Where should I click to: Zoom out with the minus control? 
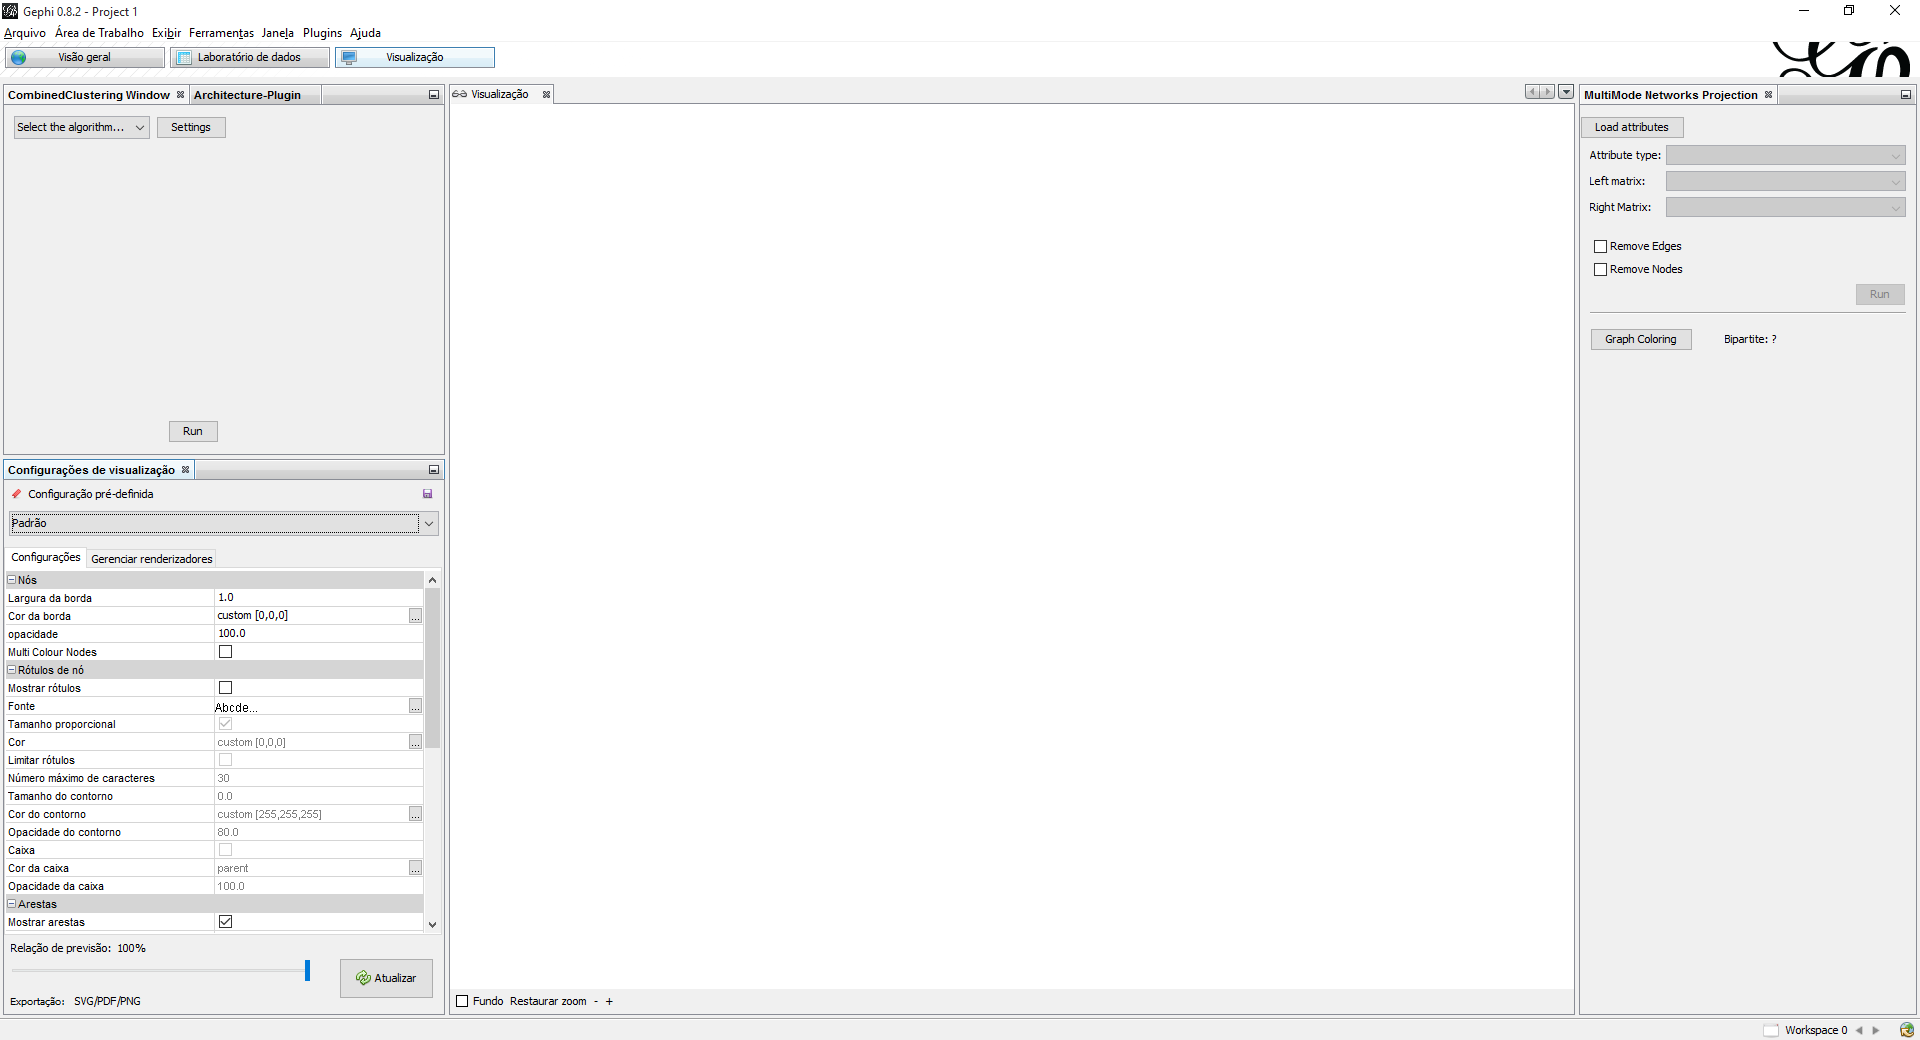click(596, 1001)
